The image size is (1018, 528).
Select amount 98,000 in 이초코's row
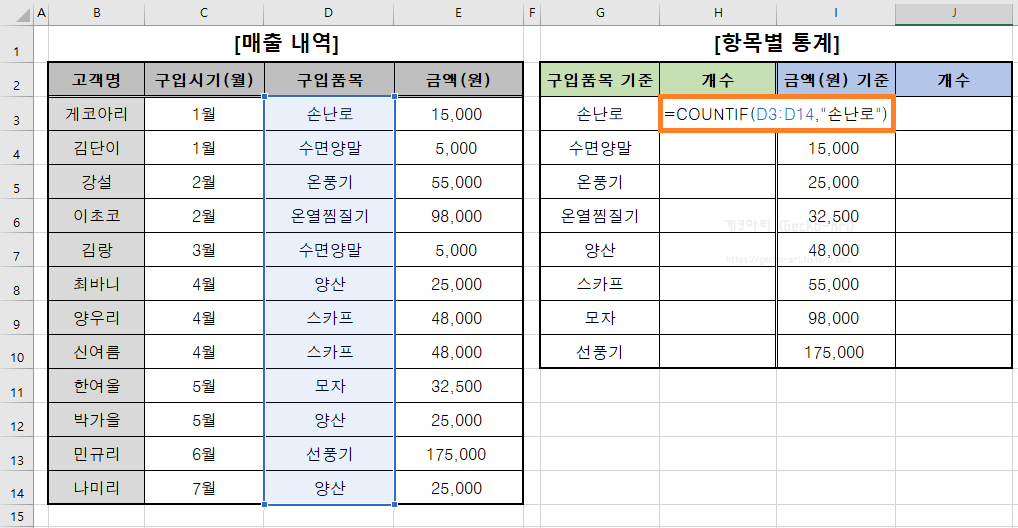point(458,216)
